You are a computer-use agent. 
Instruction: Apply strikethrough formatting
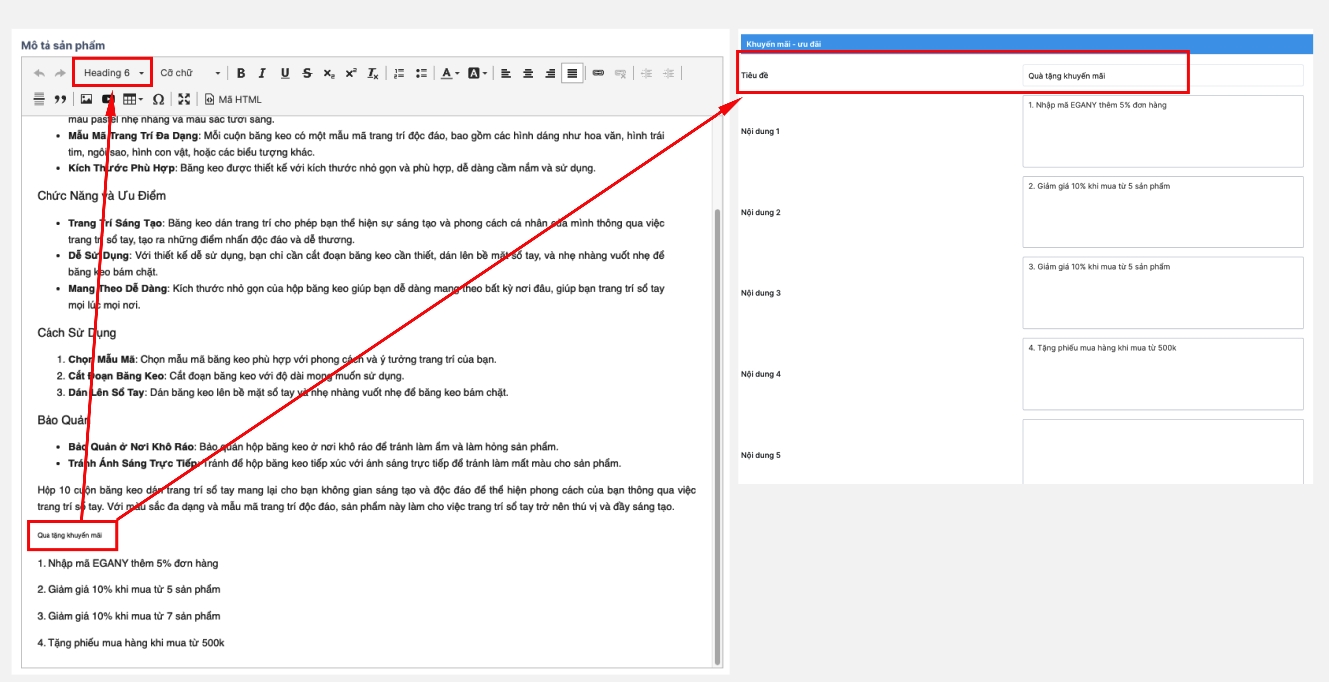[x=307, y=73]
